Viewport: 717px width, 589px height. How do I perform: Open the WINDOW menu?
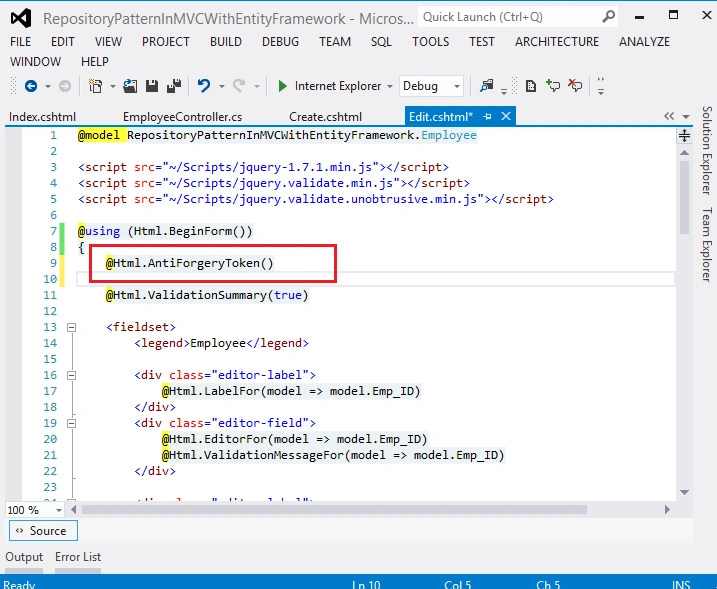click(x=36, y=62)
